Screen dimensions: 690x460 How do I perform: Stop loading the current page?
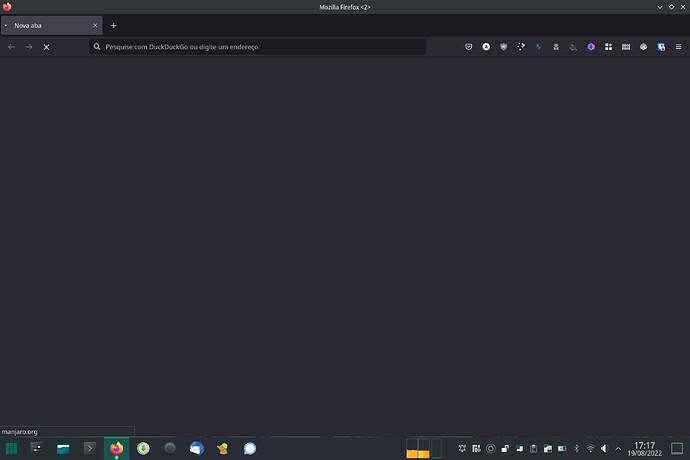pos(47,47)
